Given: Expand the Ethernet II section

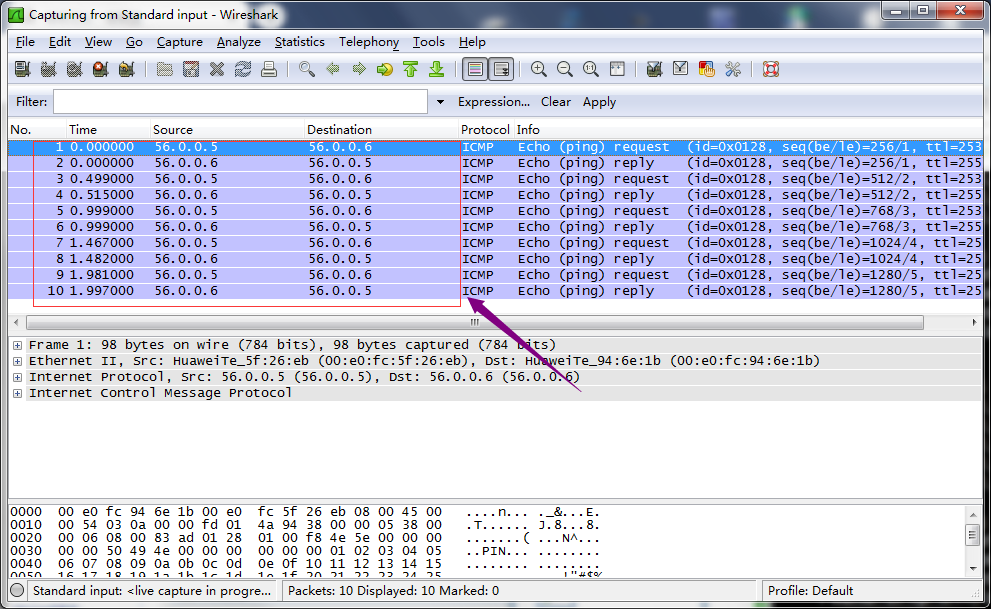Looking at the screenshot, I should click(18, 361).
